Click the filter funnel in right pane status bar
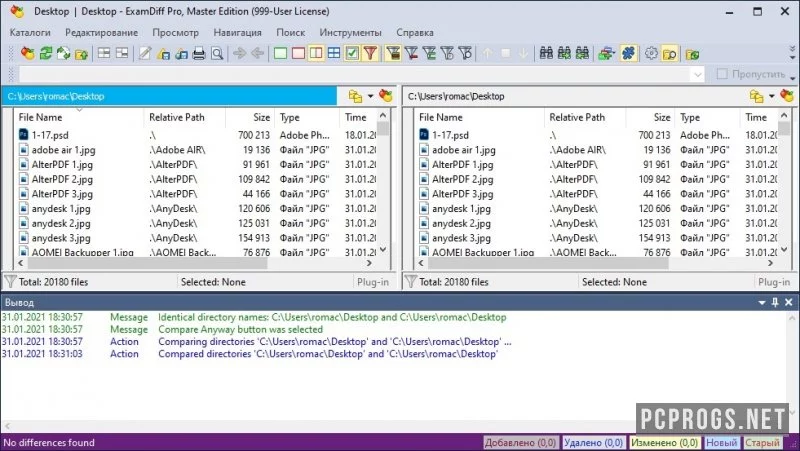The image size is (800, 451). pos(411,282)
